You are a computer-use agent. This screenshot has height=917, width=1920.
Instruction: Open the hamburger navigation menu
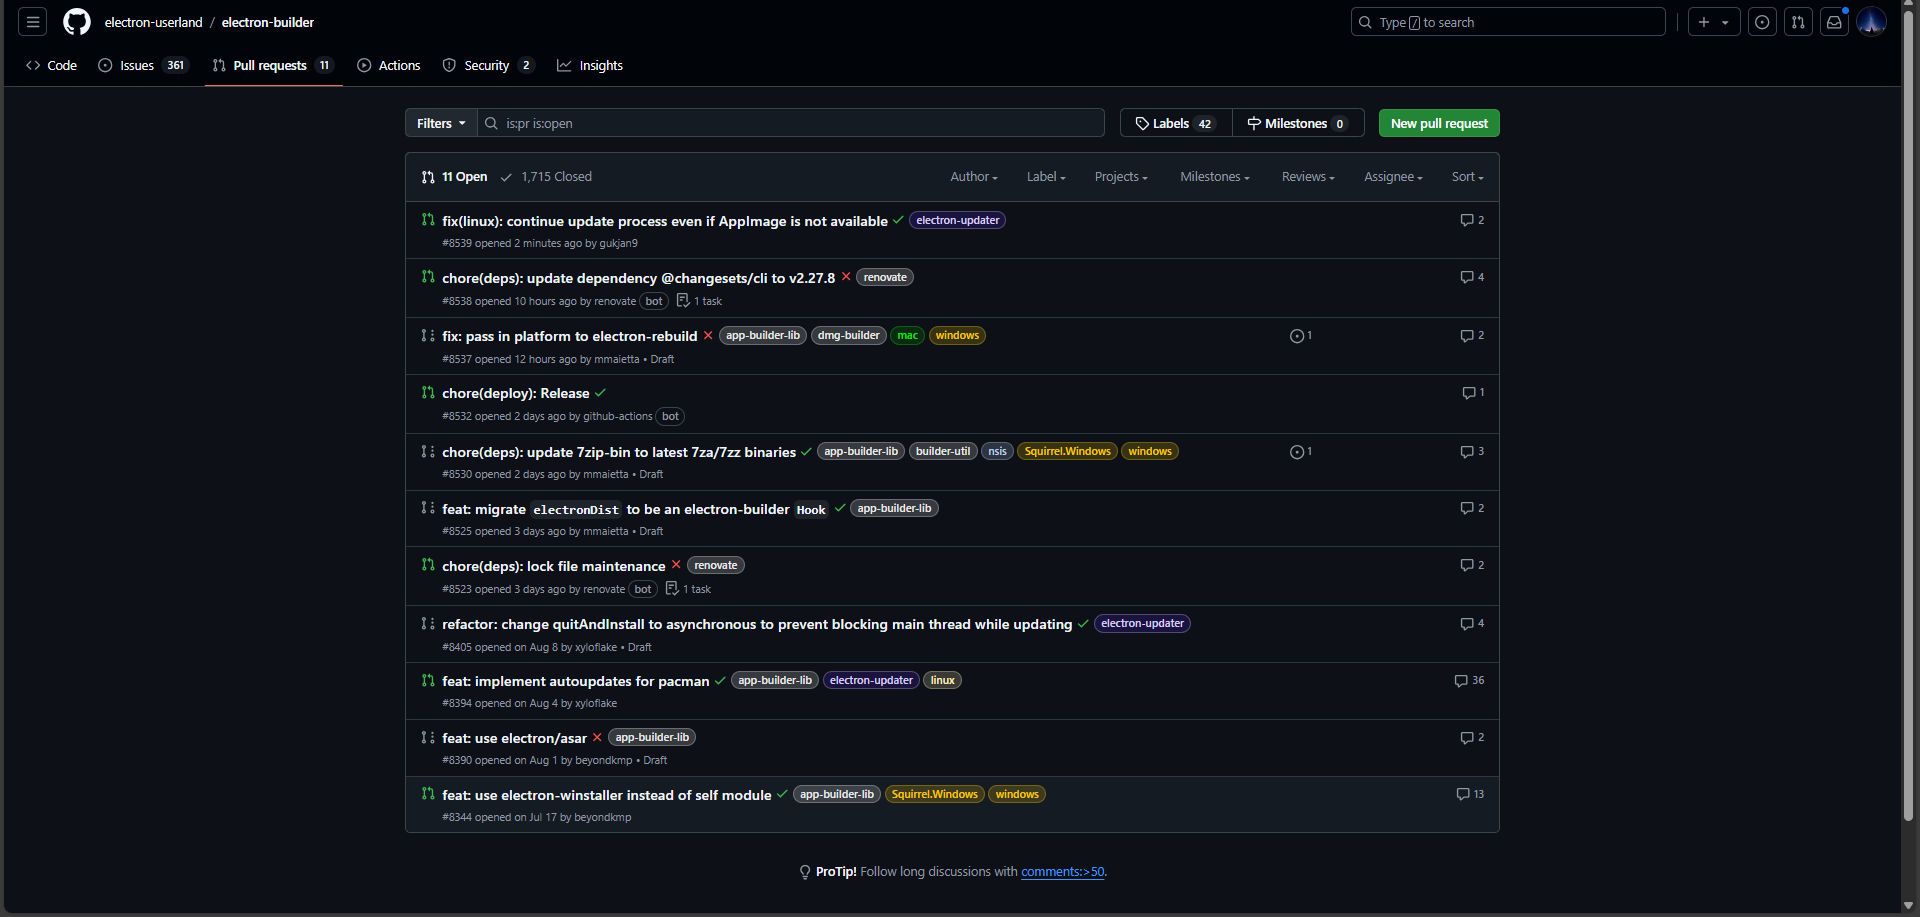pyautogui.click(x=33, y=22)
